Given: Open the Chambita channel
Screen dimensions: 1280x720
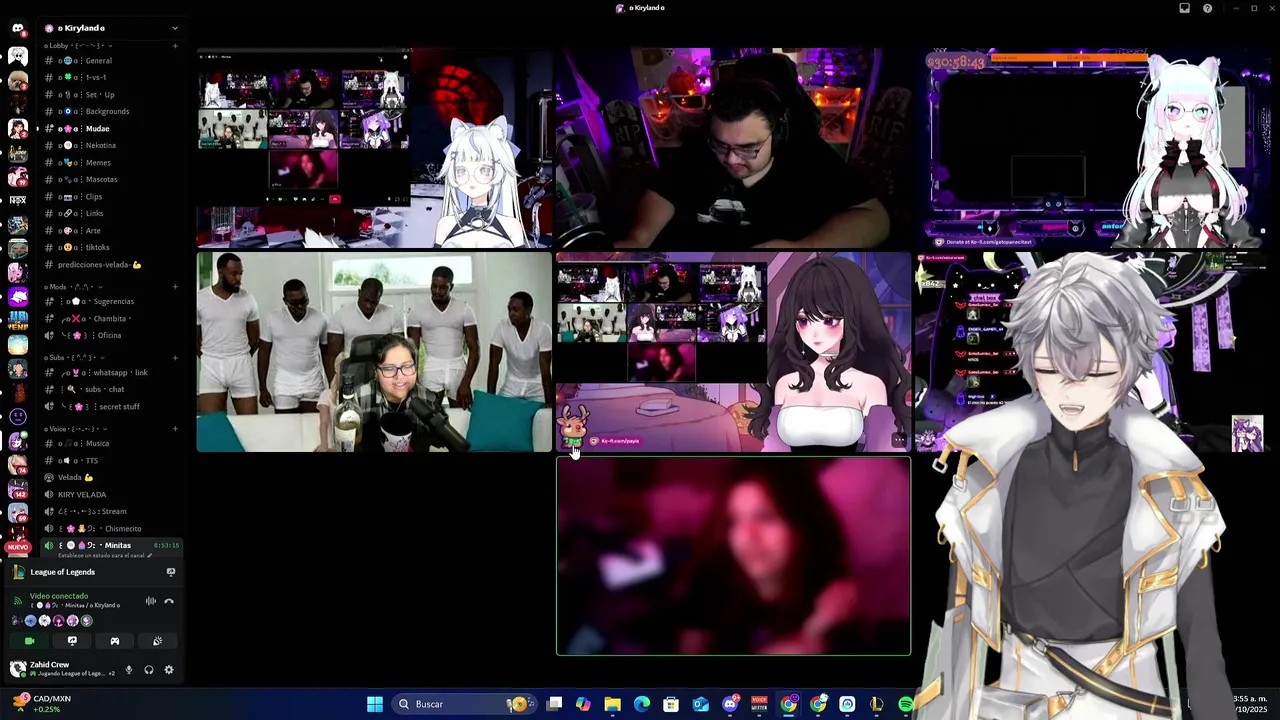Looking at the screenshot, I should click(x=111, y=319).
